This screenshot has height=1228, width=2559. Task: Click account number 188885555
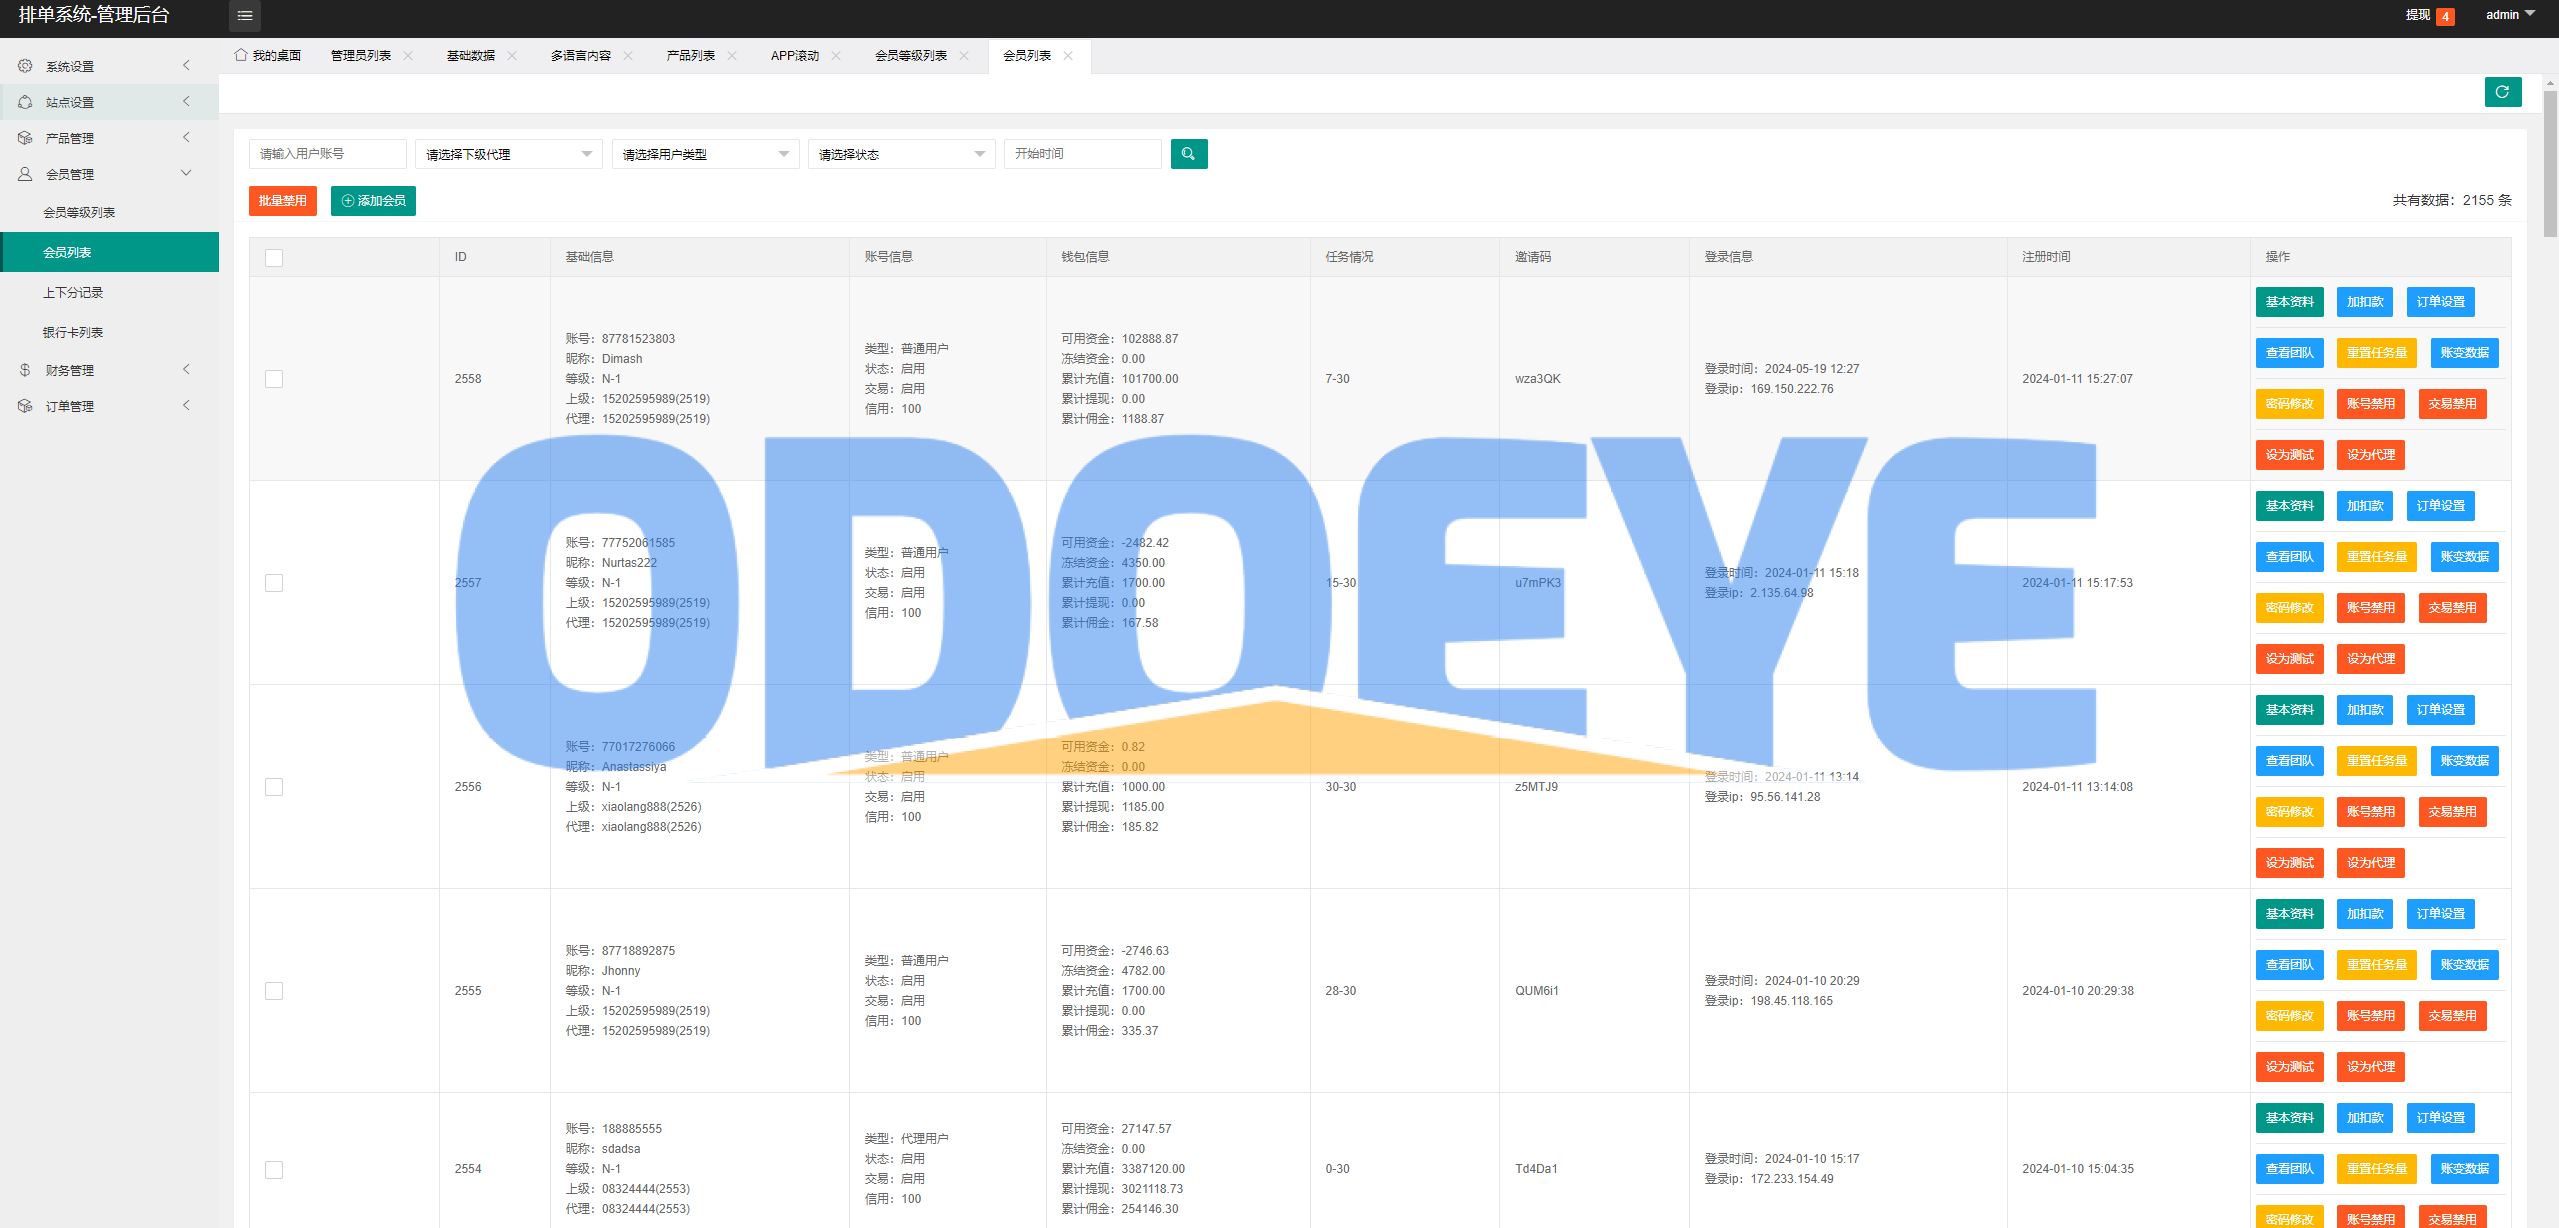631,1129
